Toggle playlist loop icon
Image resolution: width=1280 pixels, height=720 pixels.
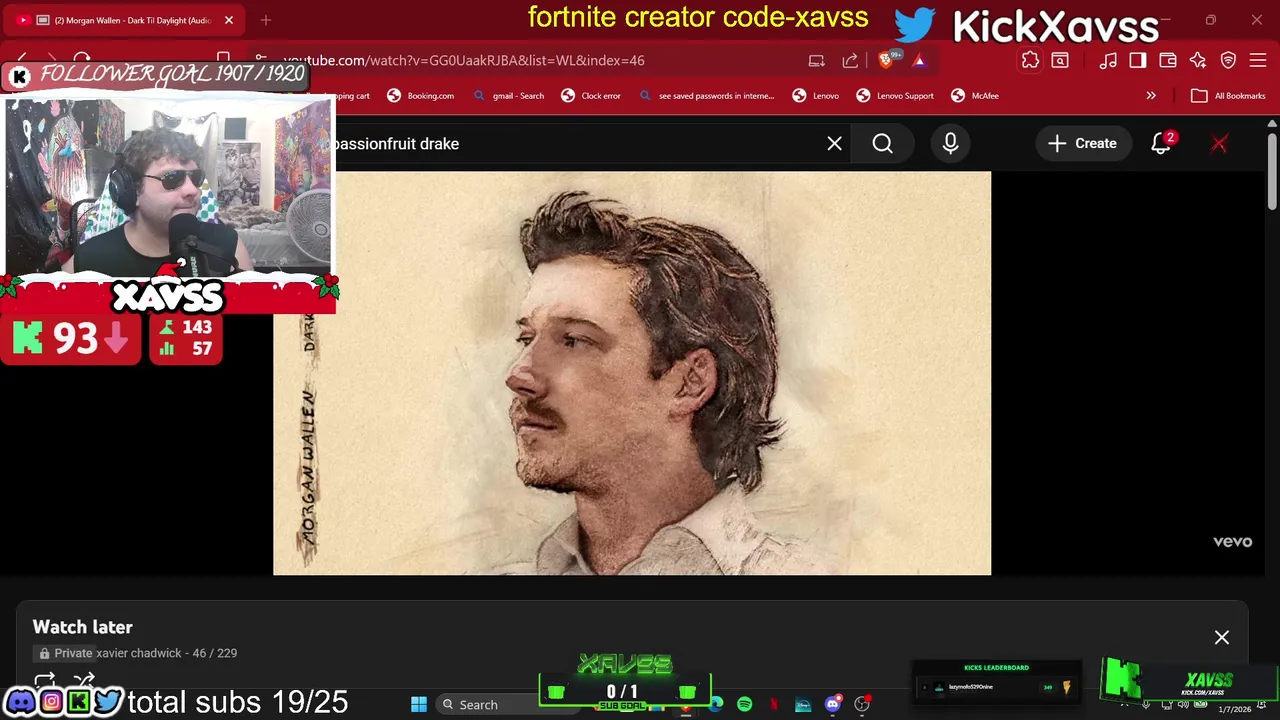point(44,681)
